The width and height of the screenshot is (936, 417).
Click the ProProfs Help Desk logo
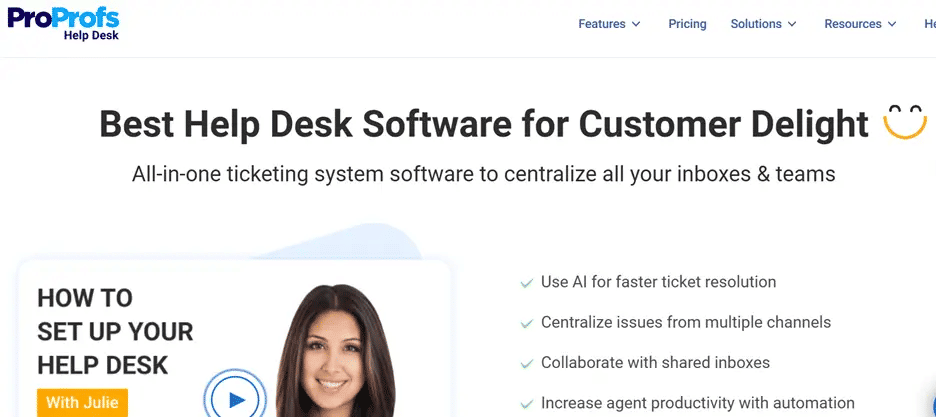coord(63,23)
